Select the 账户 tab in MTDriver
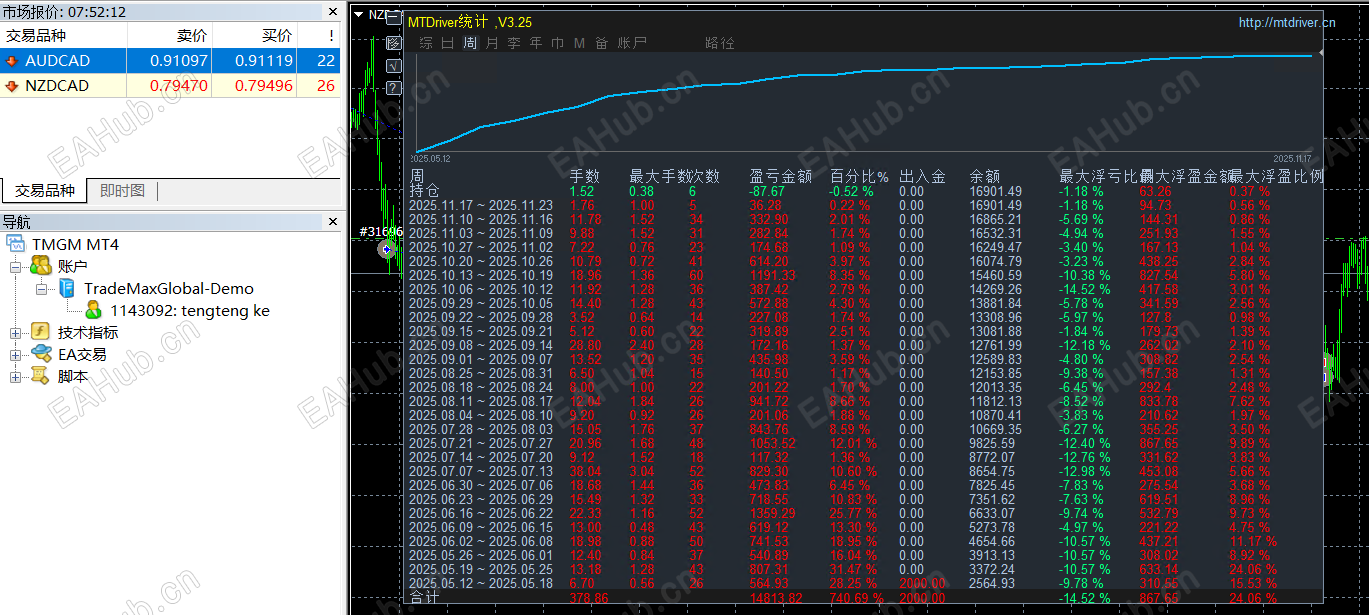 [632, 43]
